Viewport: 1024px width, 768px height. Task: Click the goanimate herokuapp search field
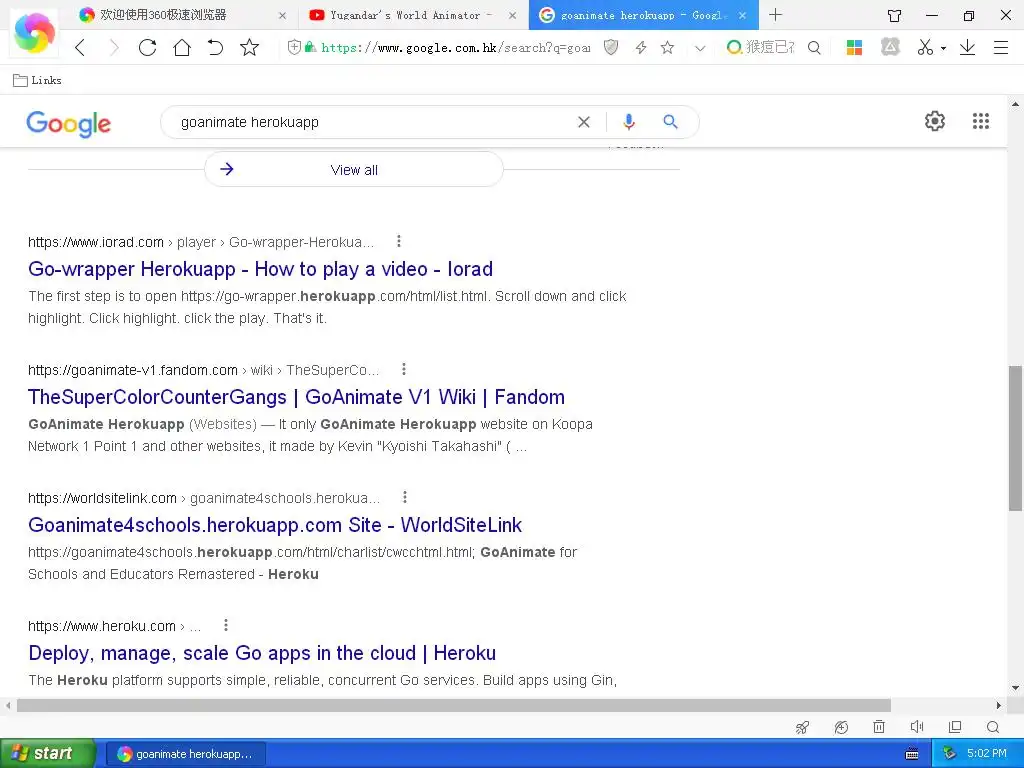click(372, 122)
